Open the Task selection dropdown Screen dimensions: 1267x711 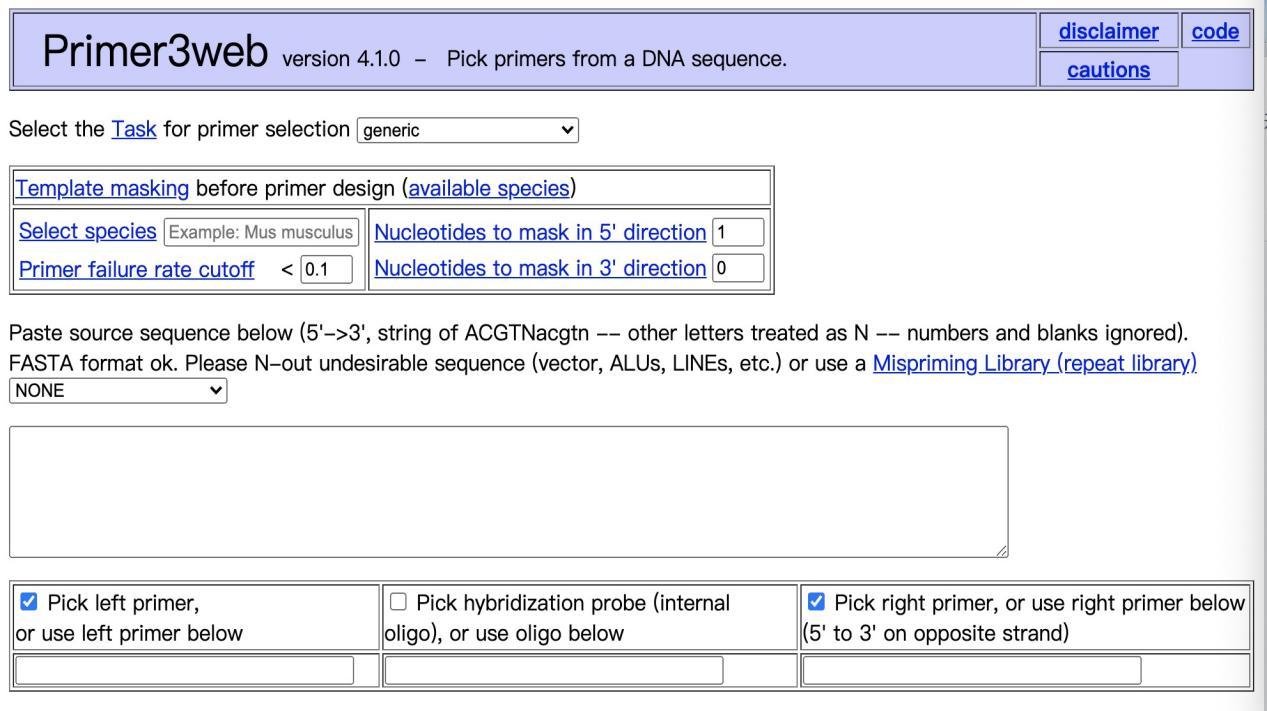467,130
